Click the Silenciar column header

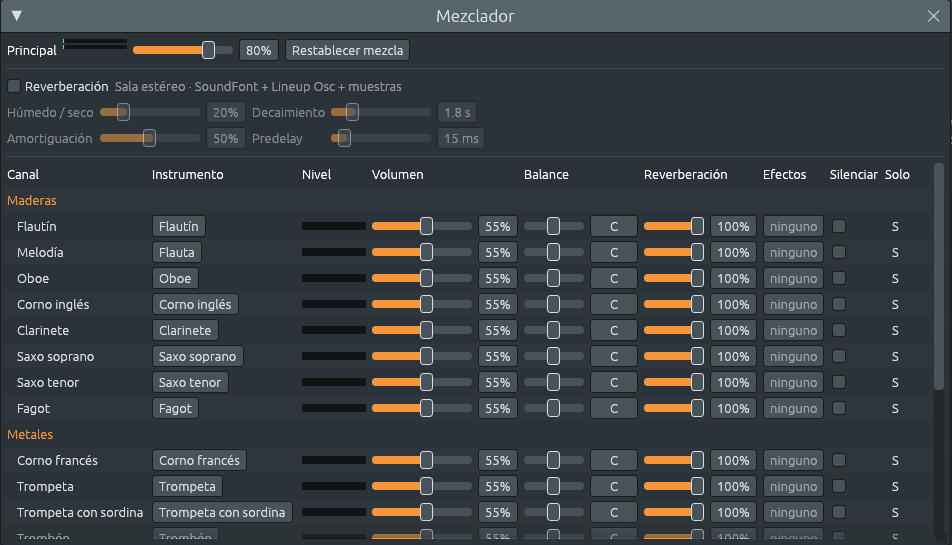(x=854, y=175)
